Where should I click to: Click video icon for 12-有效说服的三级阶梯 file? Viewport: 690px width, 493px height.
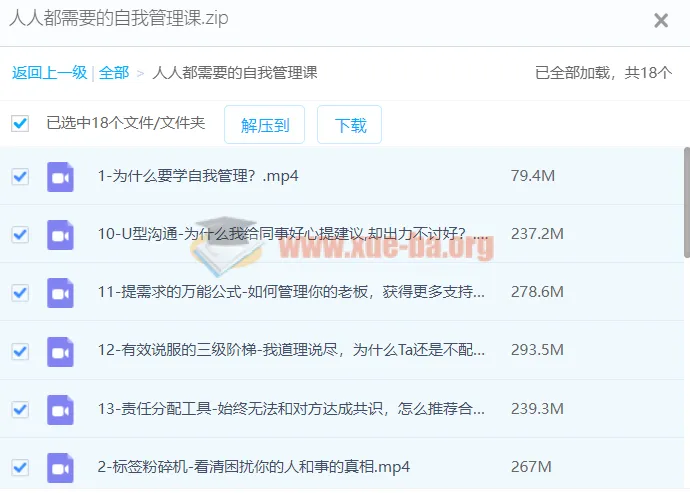[60, 352]
